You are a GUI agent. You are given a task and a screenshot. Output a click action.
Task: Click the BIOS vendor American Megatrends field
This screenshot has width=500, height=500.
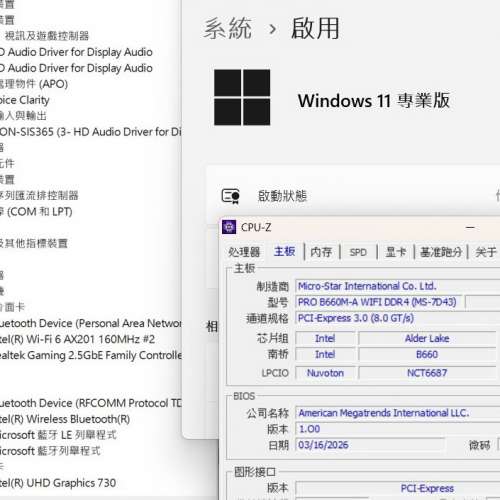397,413
